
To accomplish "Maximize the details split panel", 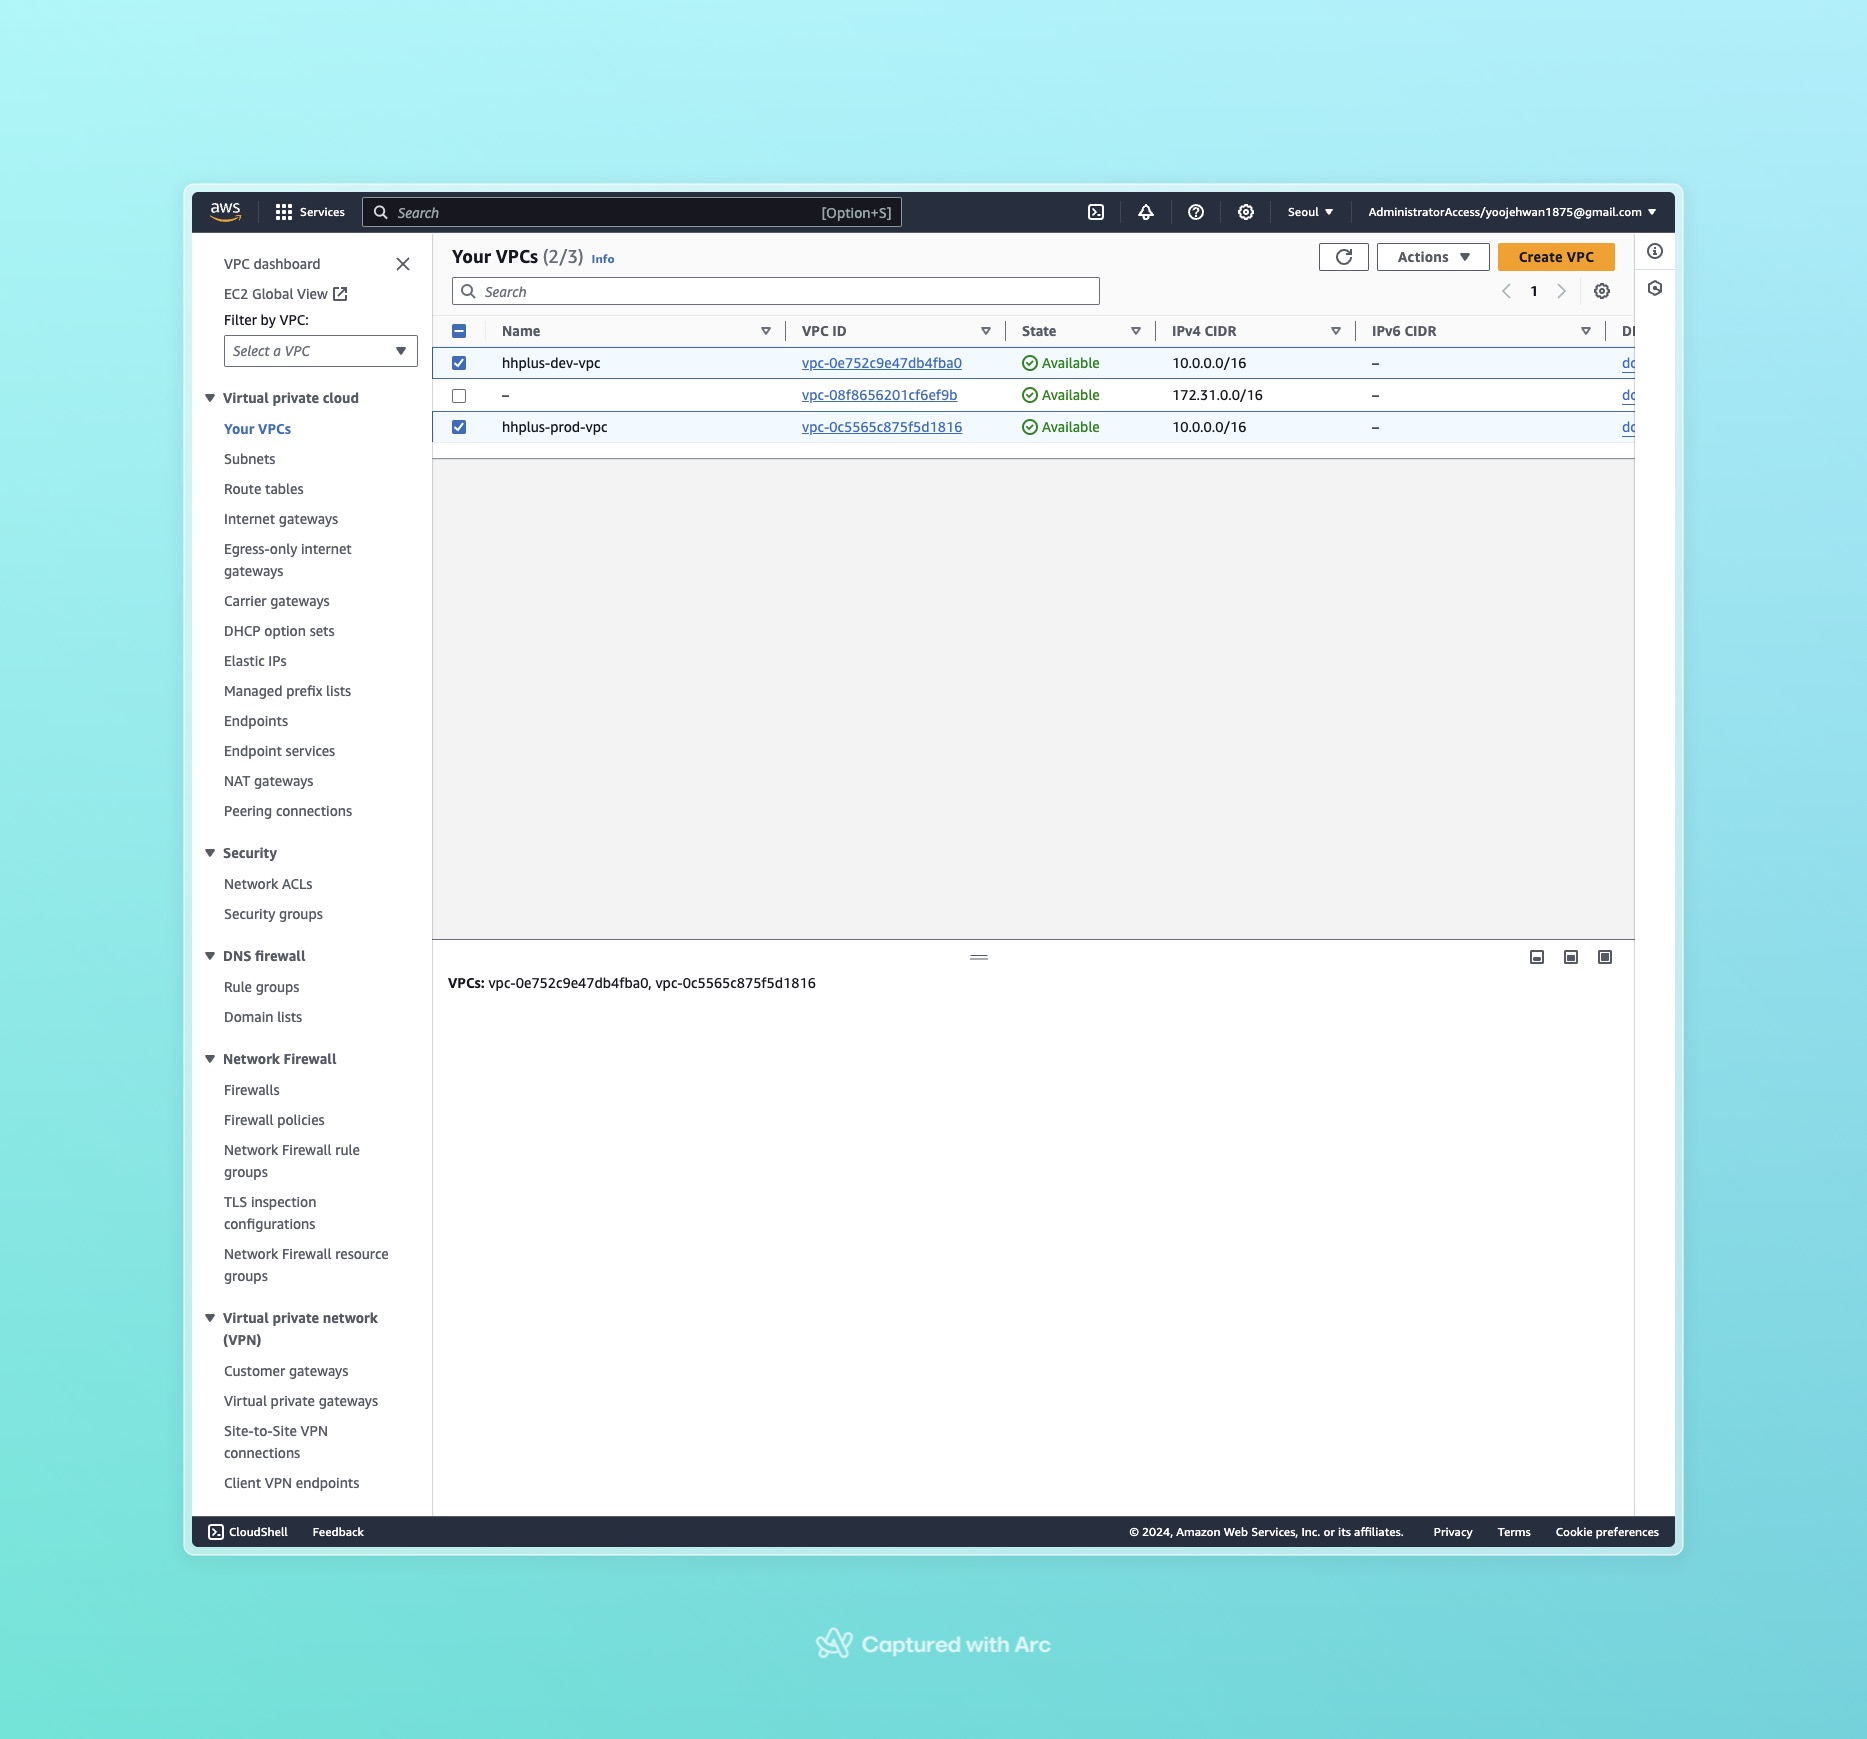I will [1605, 957].
